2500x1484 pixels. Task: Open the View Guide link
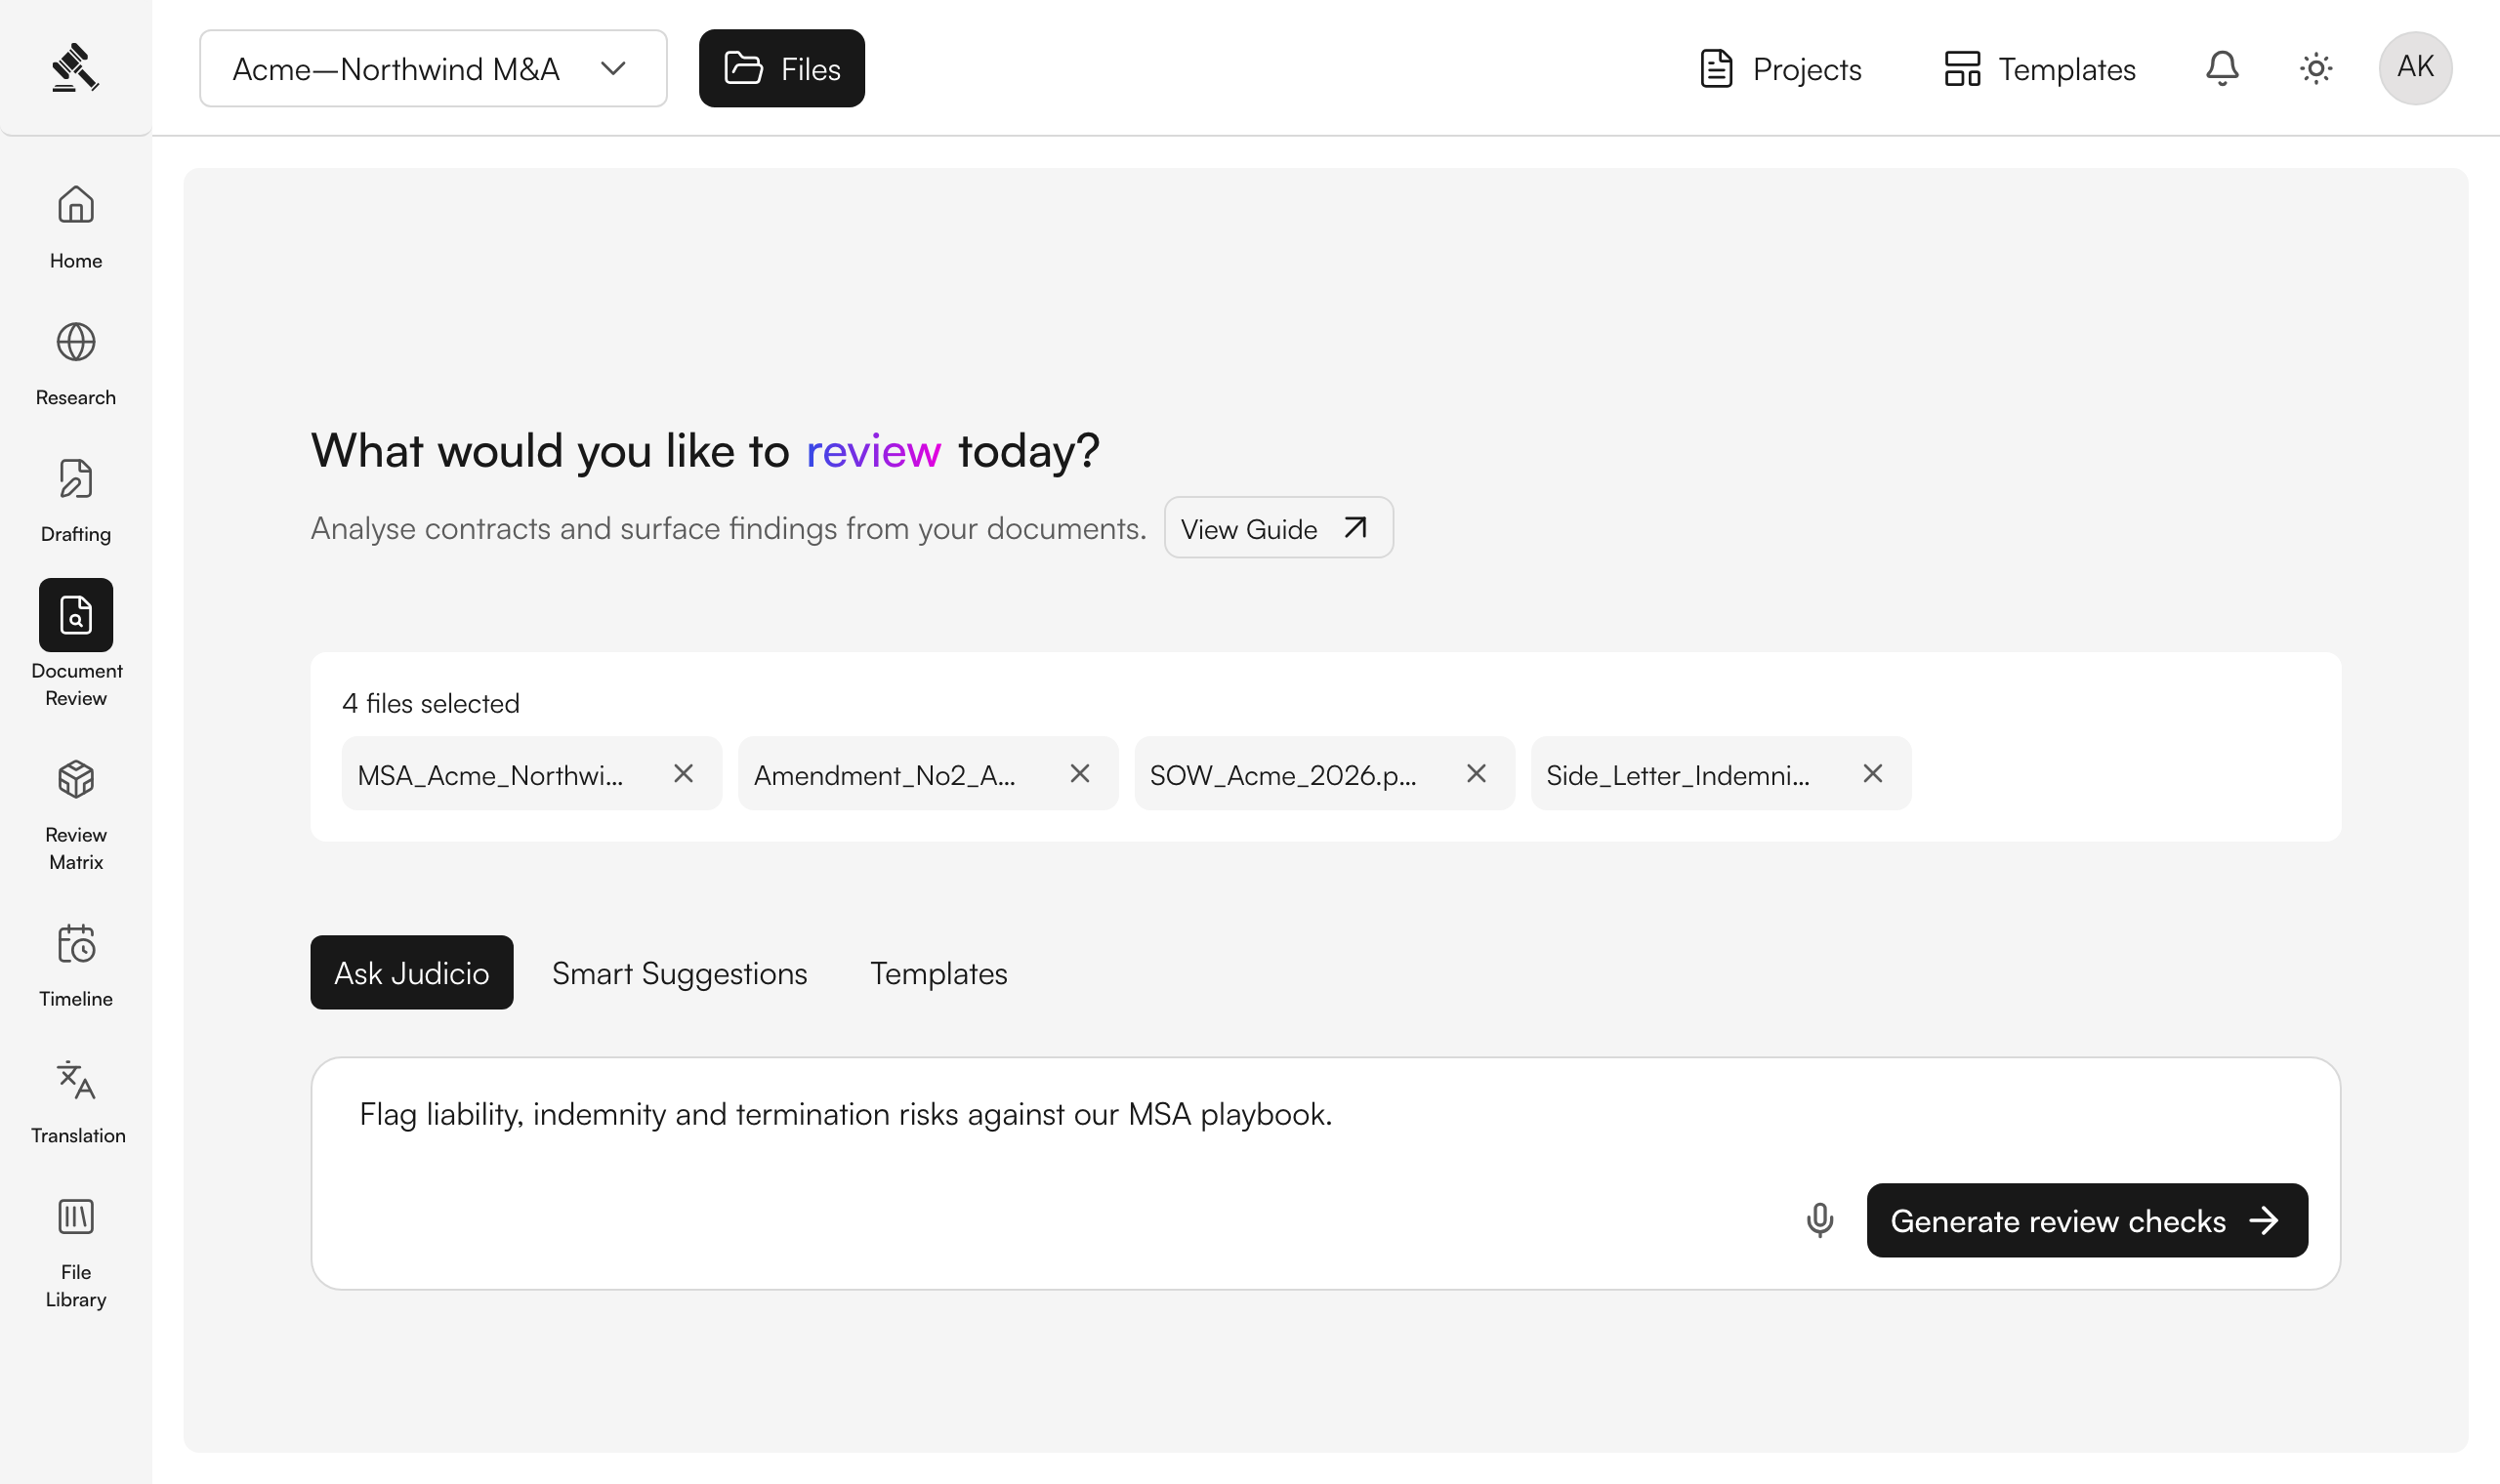point(1278,528)
